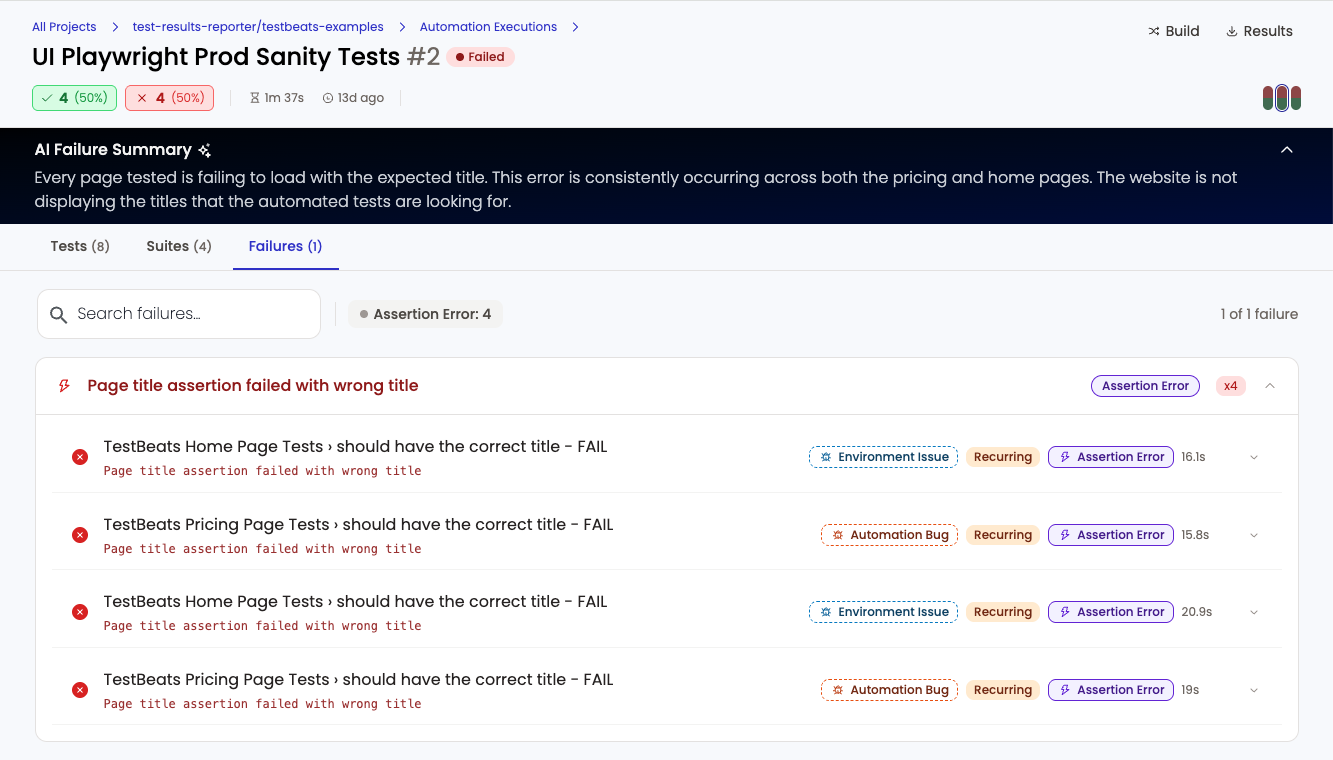
Task: Click the AI sparkle icon beside Failure Summary
Action: (205, 150)
